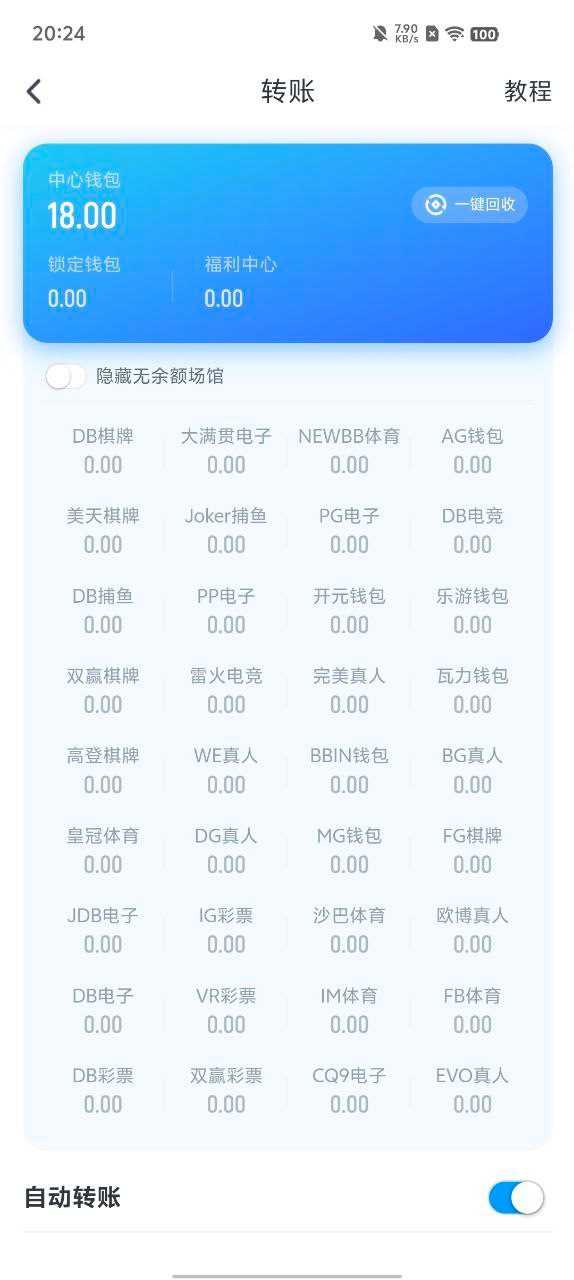
Task: Open the 教程 tutorial link
Action: pos(528,91)
